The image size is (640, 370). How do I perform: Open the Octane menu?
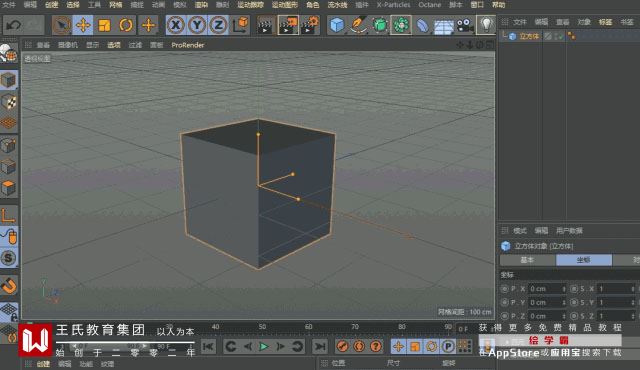coord(429,5)
